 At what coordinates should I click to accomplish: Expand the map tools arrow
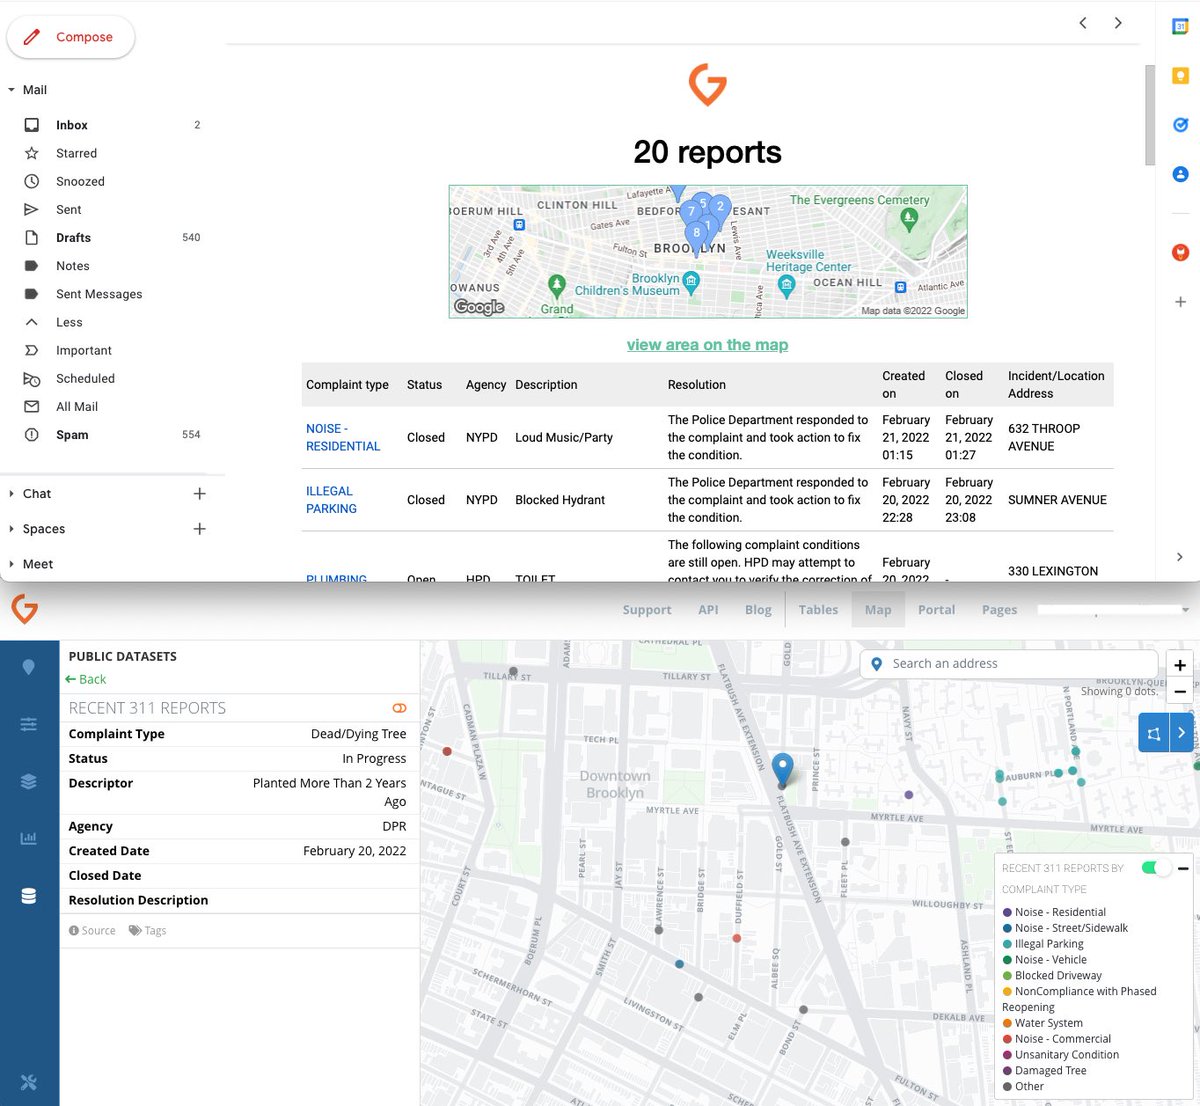pos(1181,733)
